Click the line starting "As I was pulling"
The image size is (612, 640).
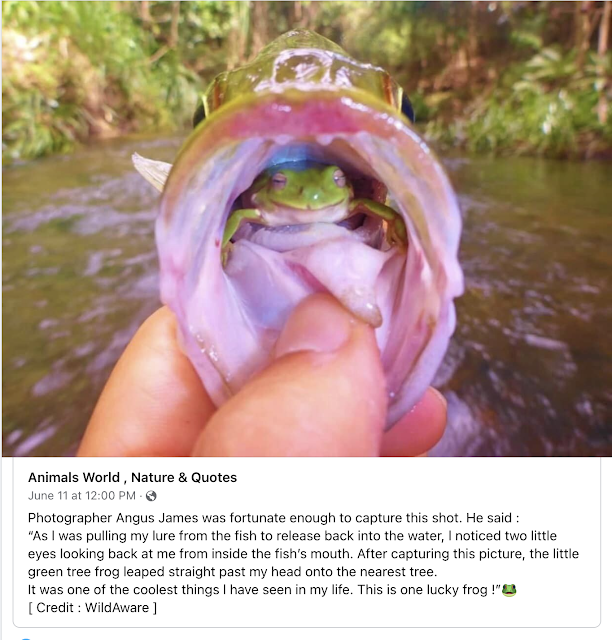coord(292,536)
